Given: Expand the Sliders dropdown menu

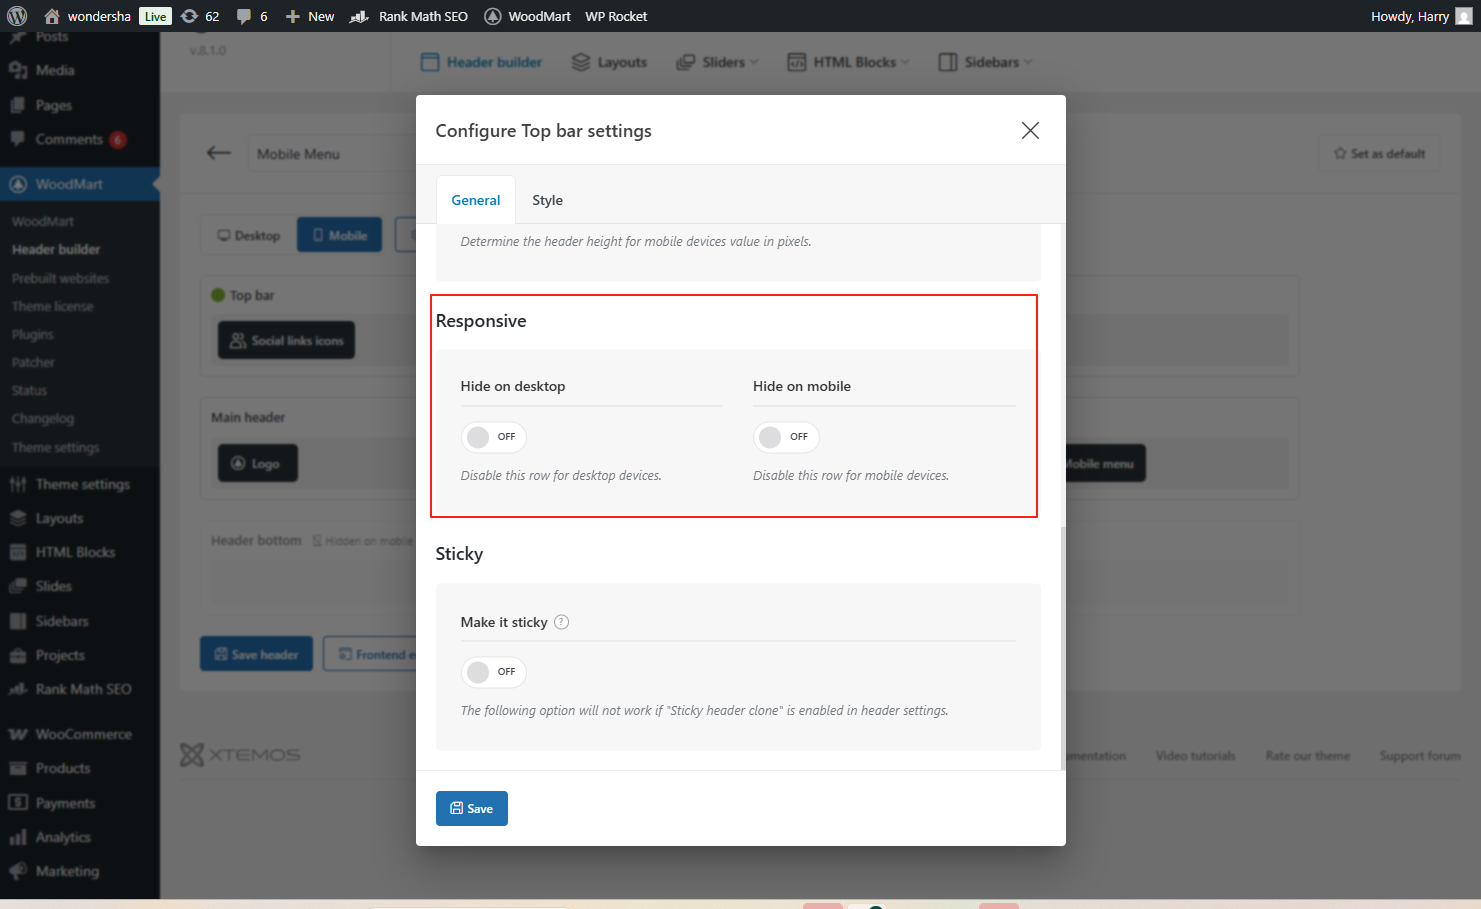Looking at the screenshot, I should tap(717, 62).
